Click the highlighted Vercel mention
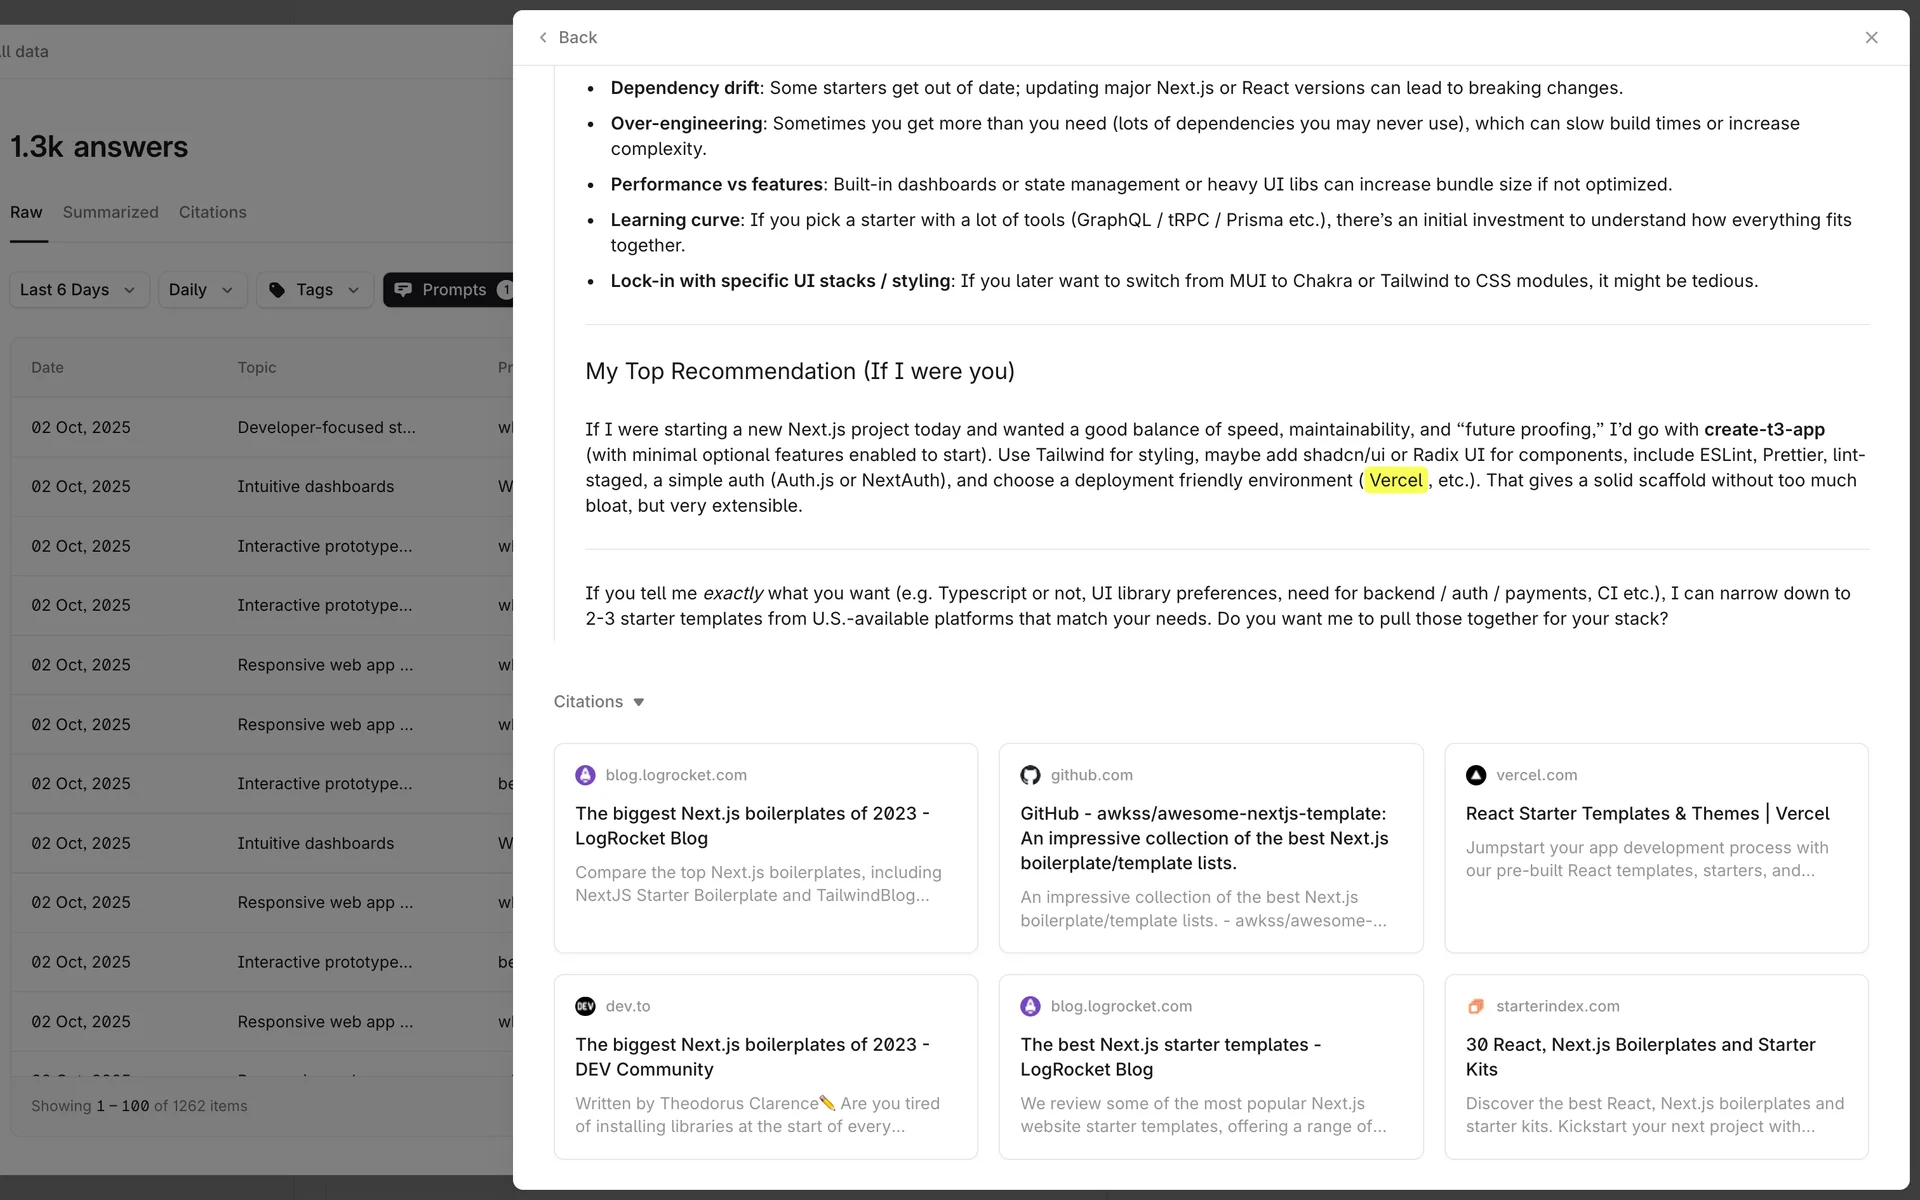 (x=1395, y=481)
